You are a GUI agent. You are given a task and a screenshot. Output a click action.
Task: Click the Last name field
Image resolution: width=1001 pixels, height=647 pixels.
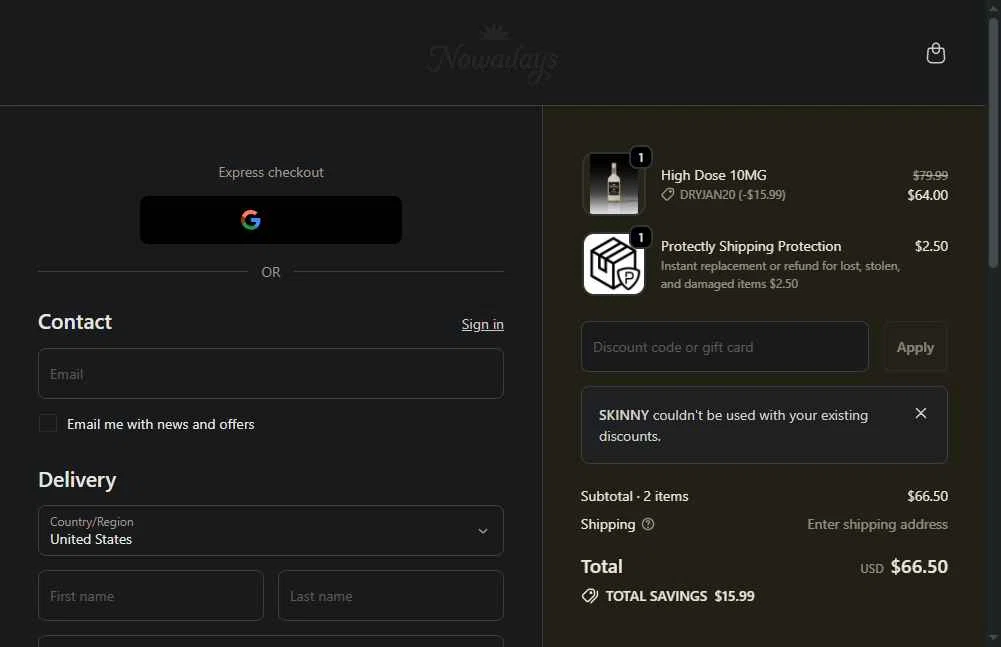point(391,595)
